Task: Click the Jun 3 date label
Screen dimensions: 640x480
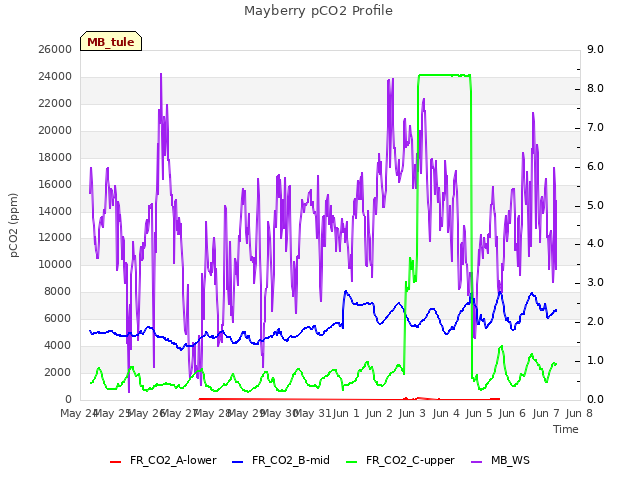Action: click(412, 413)
